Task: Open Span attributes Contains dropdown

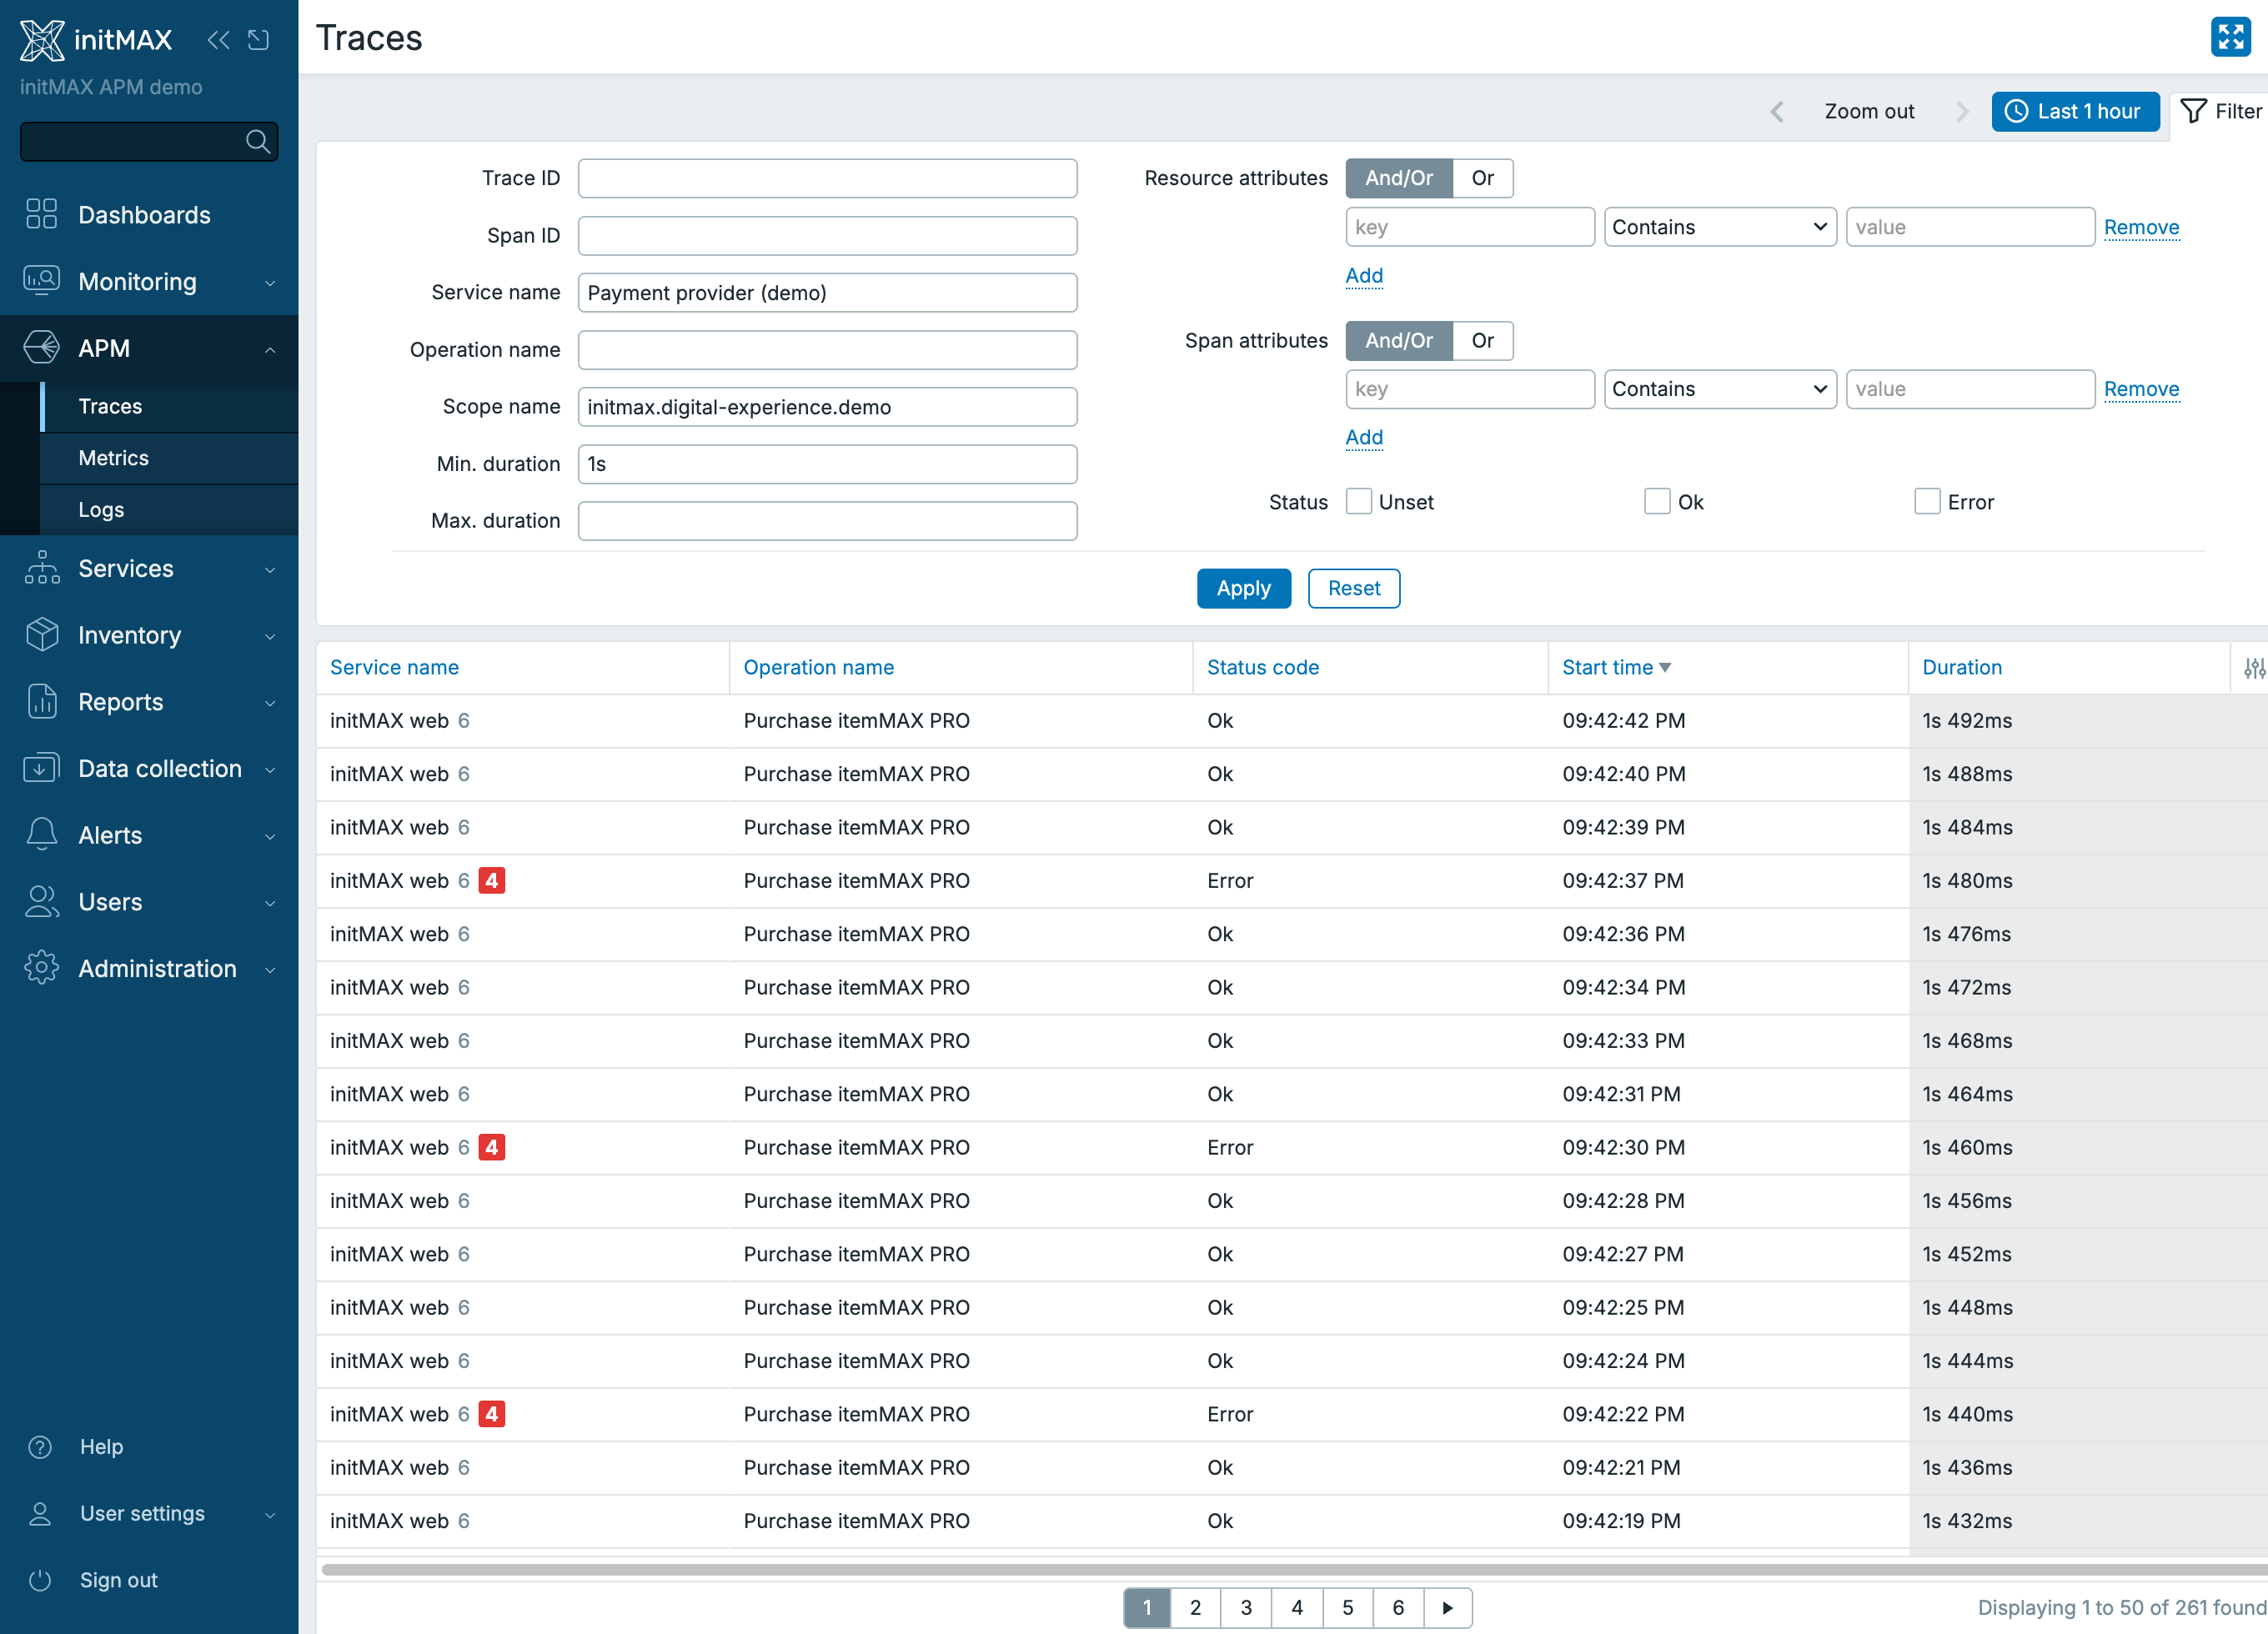Action: point(1719,389)
